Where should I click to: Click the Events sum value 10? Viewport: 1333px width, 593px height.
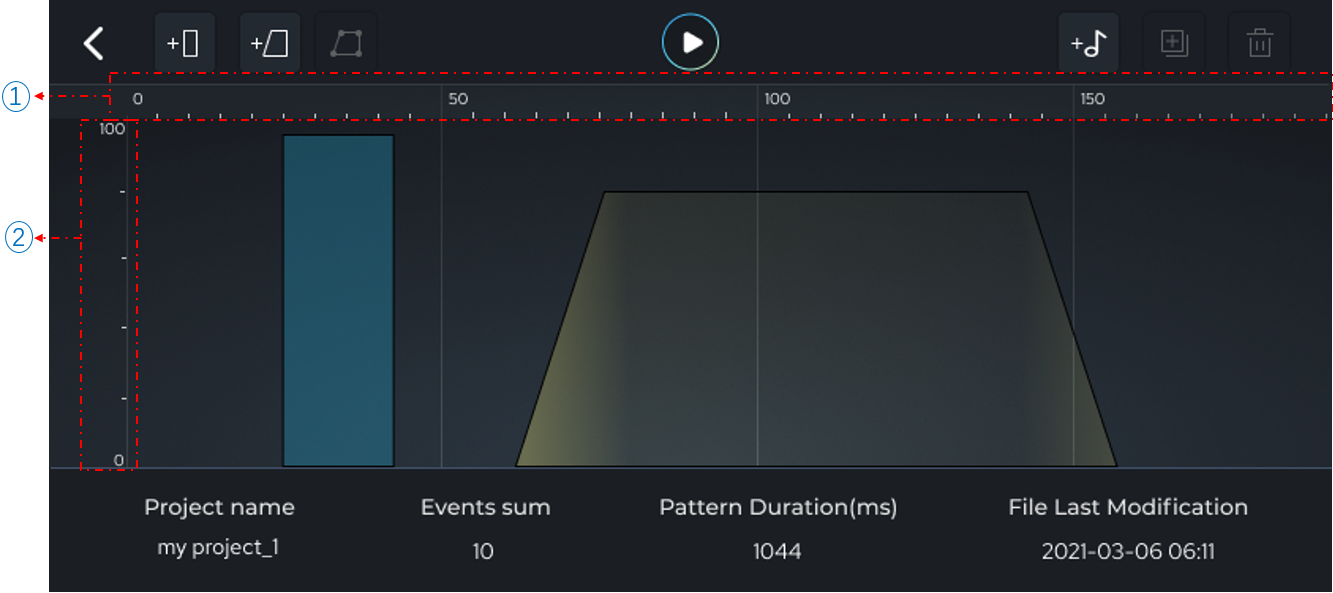pyautogui.click(x=483, y=551)
